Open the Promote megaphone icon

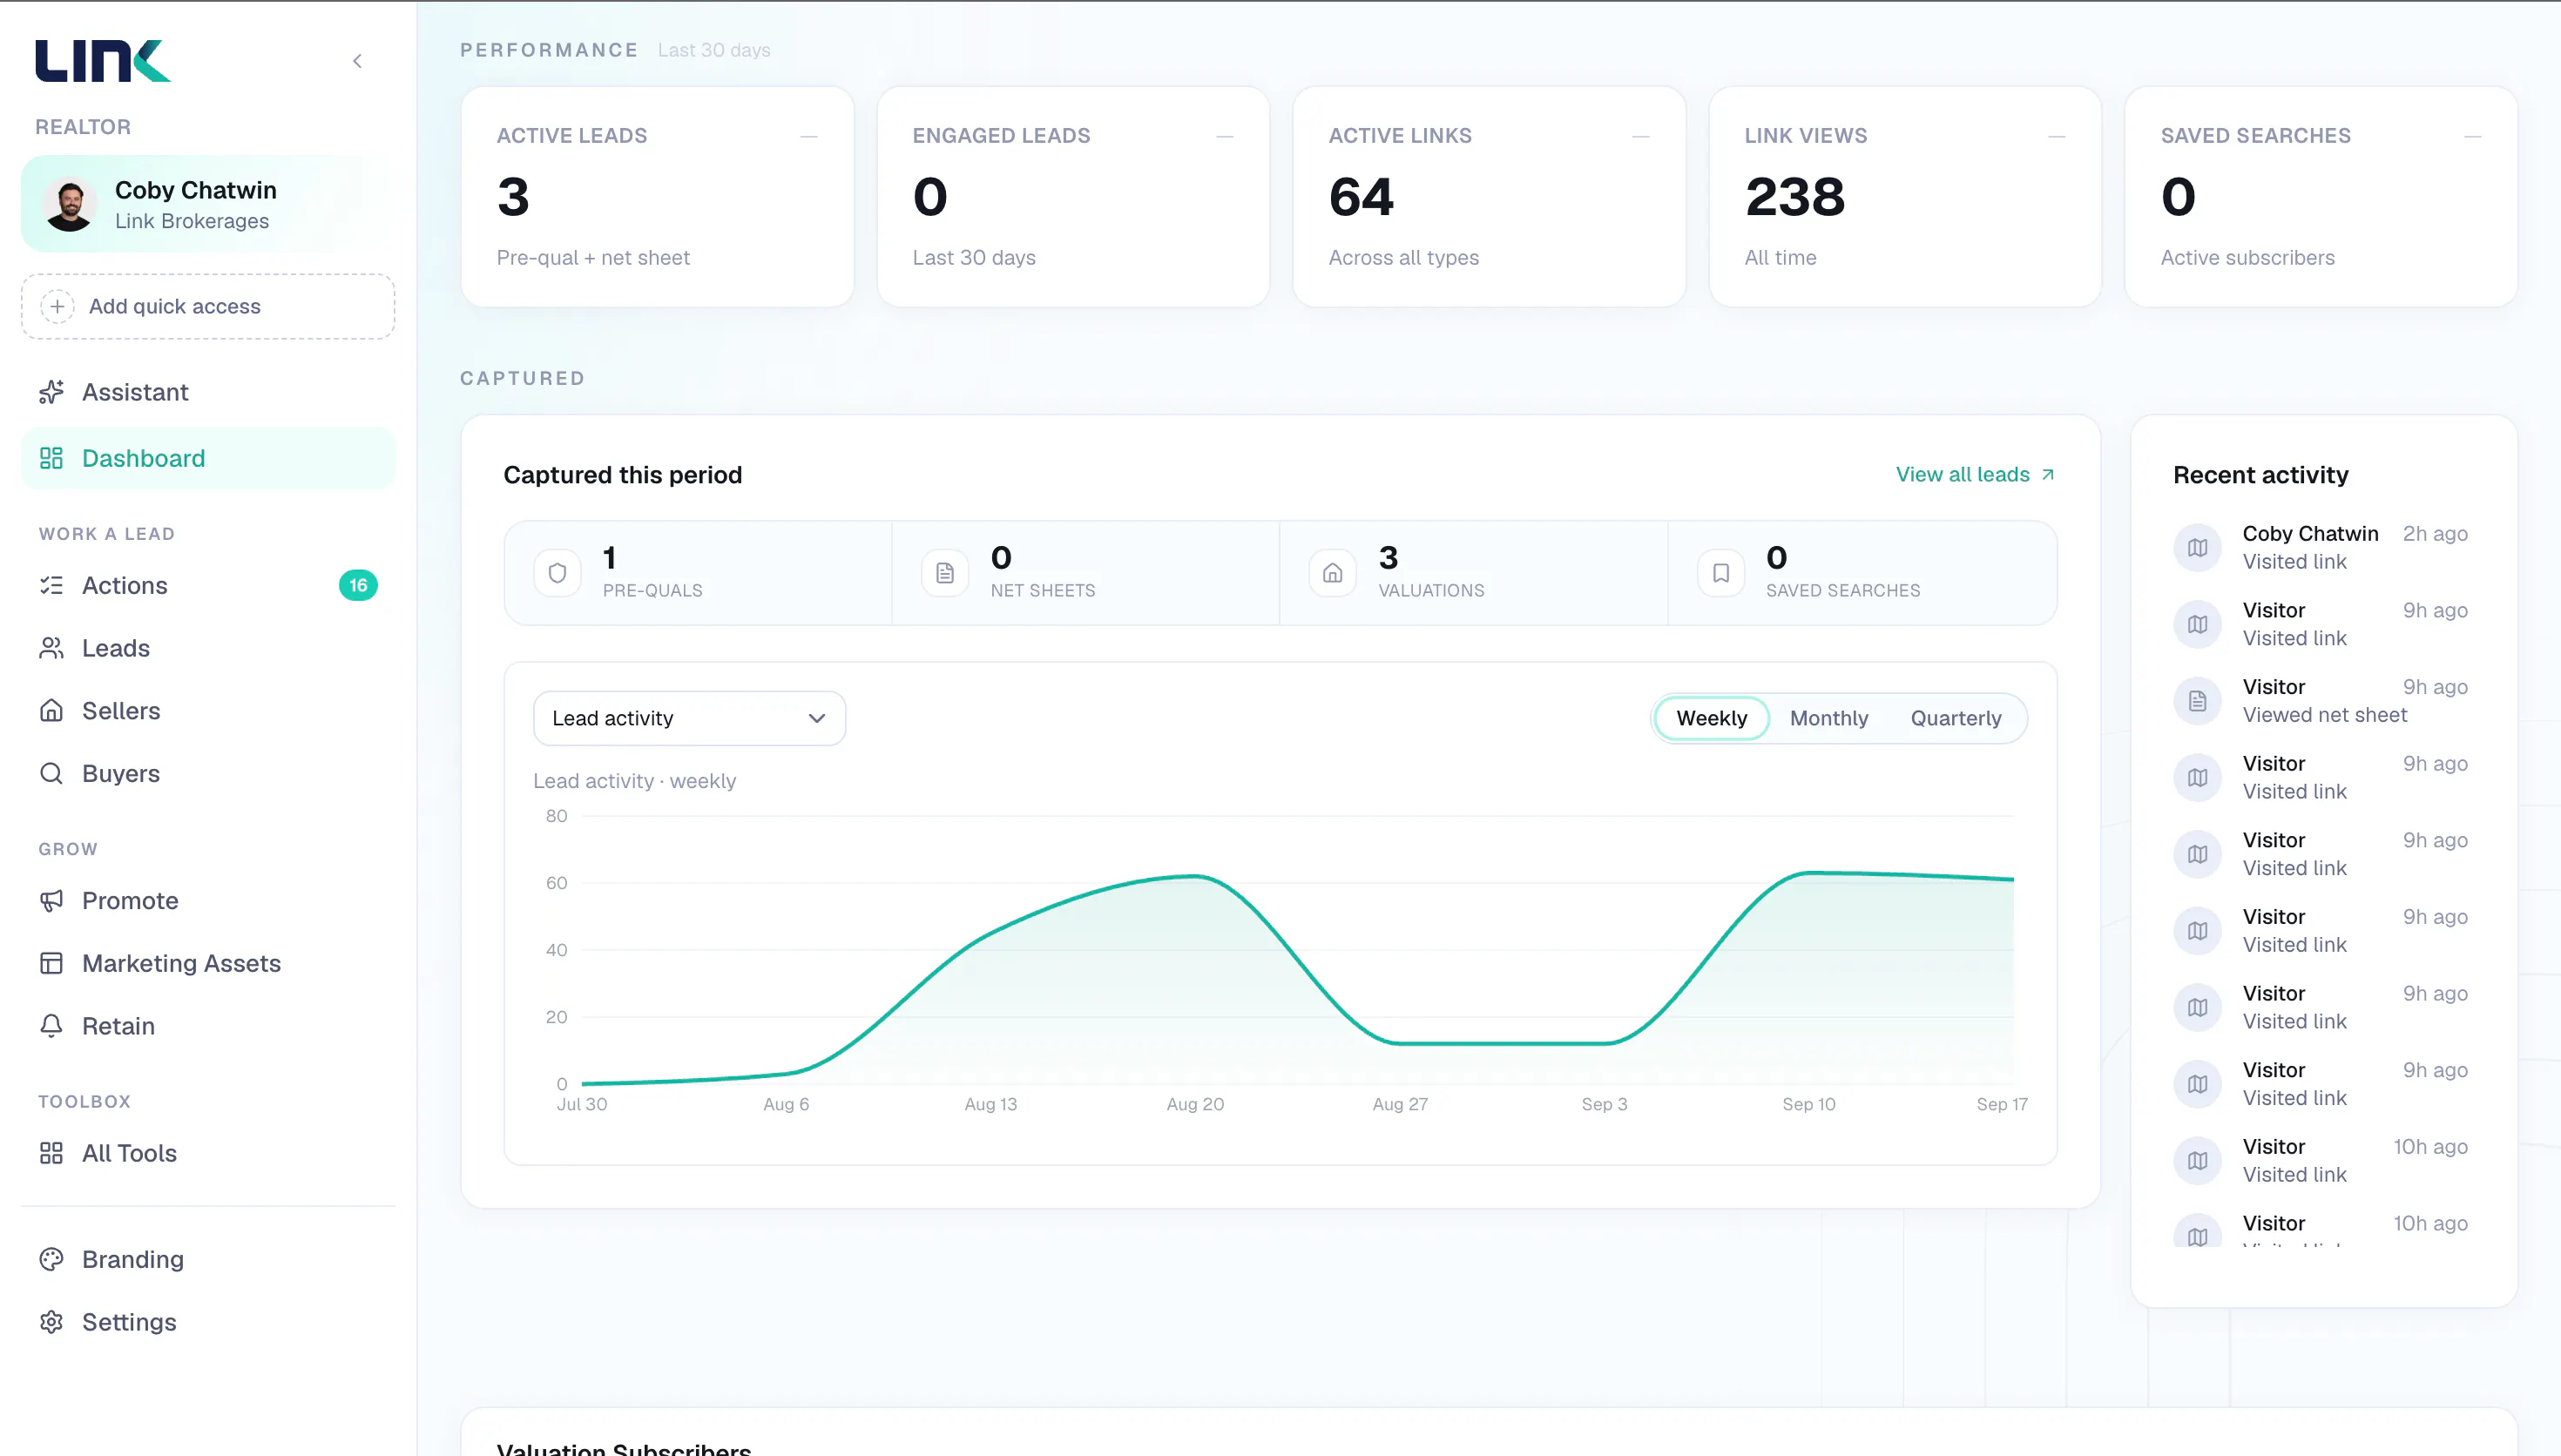51,900
